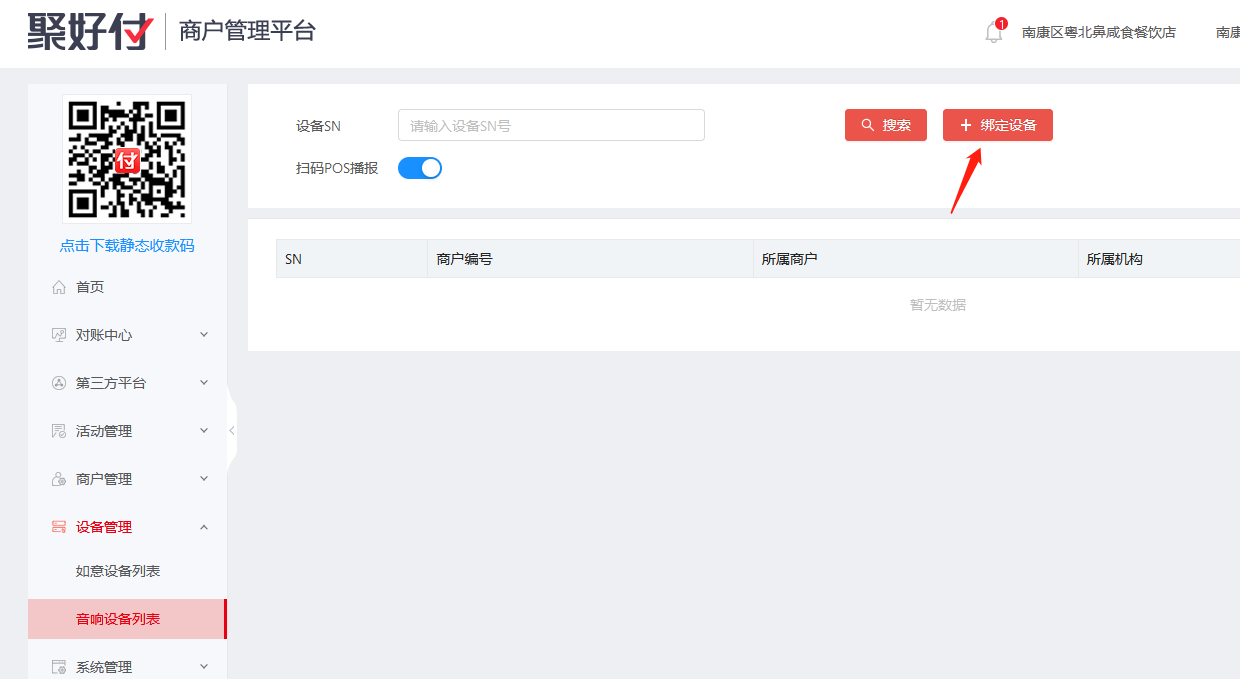Click the 第三方平台 icon

pos(59,383)
